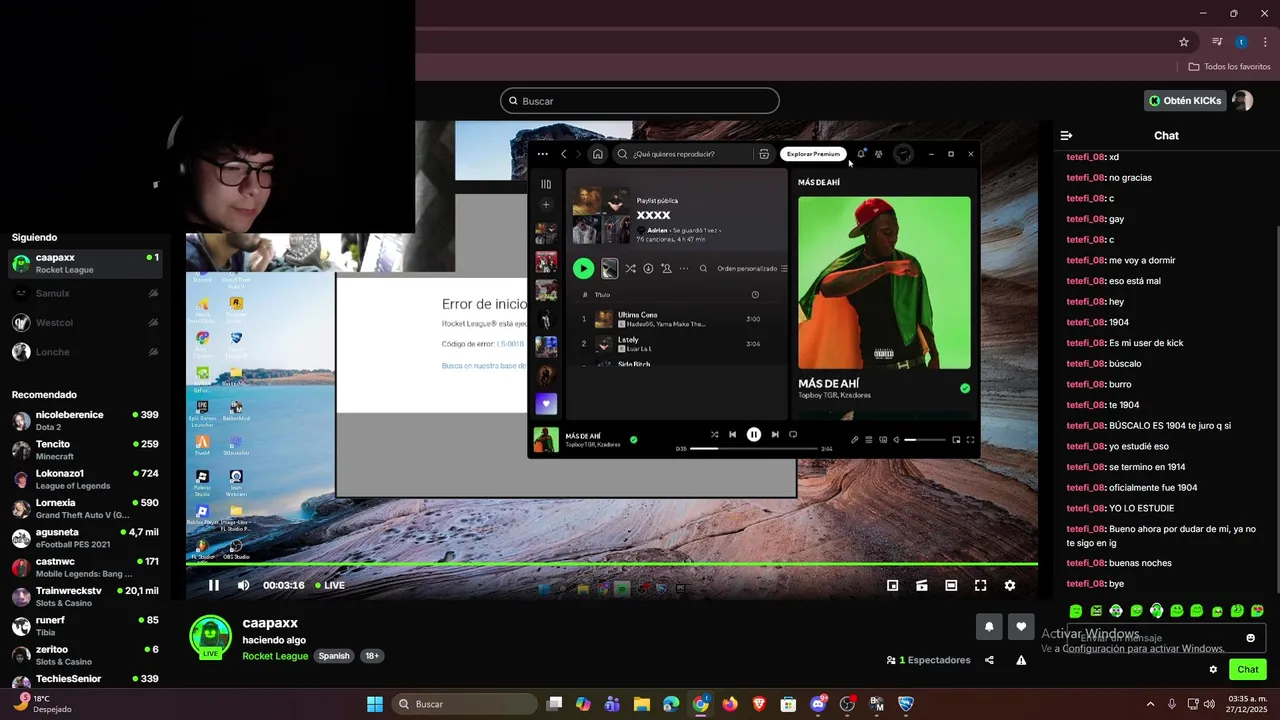The width and height of the screenshot is (1280, 720).
Task: Pause the Kick live stream
Action: click(x=213, y=585)
